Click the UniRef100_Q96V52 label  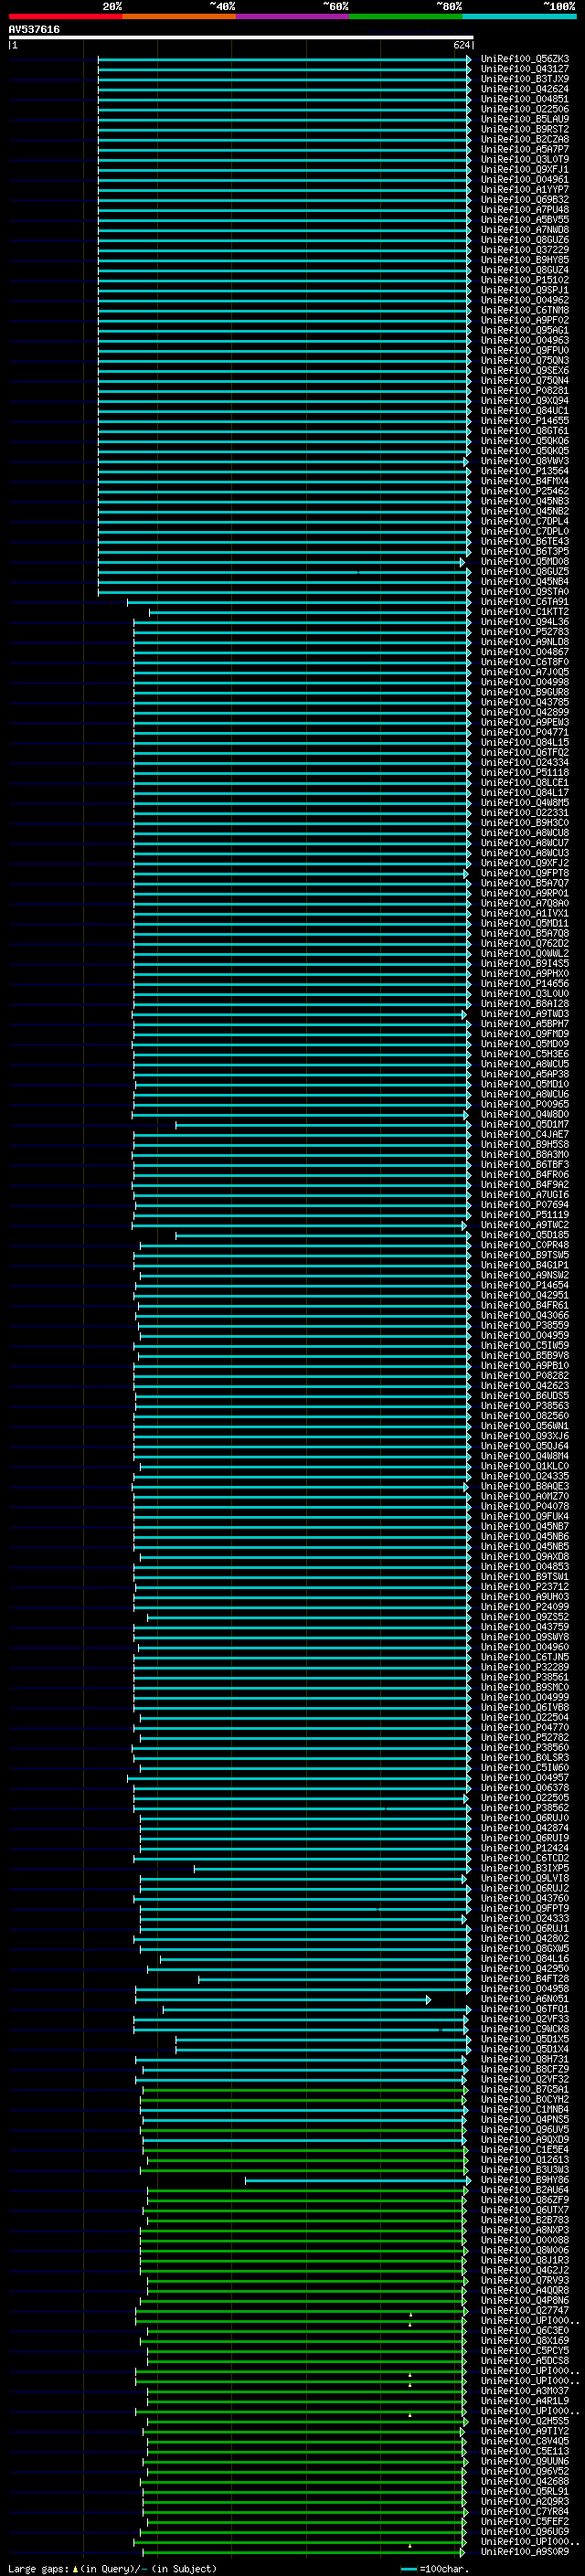pyautogui.click(x=525, y=2471)
